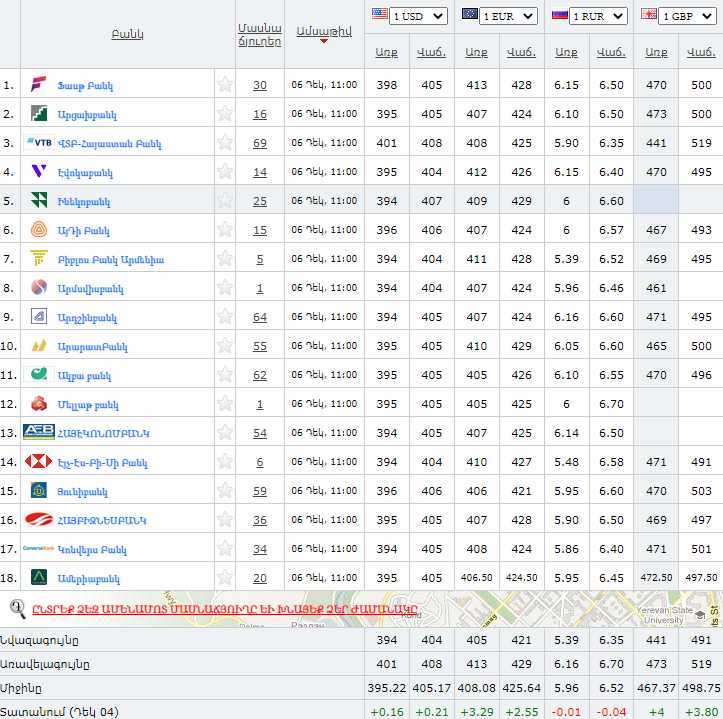Open the red branch finder link on the map

225,609
